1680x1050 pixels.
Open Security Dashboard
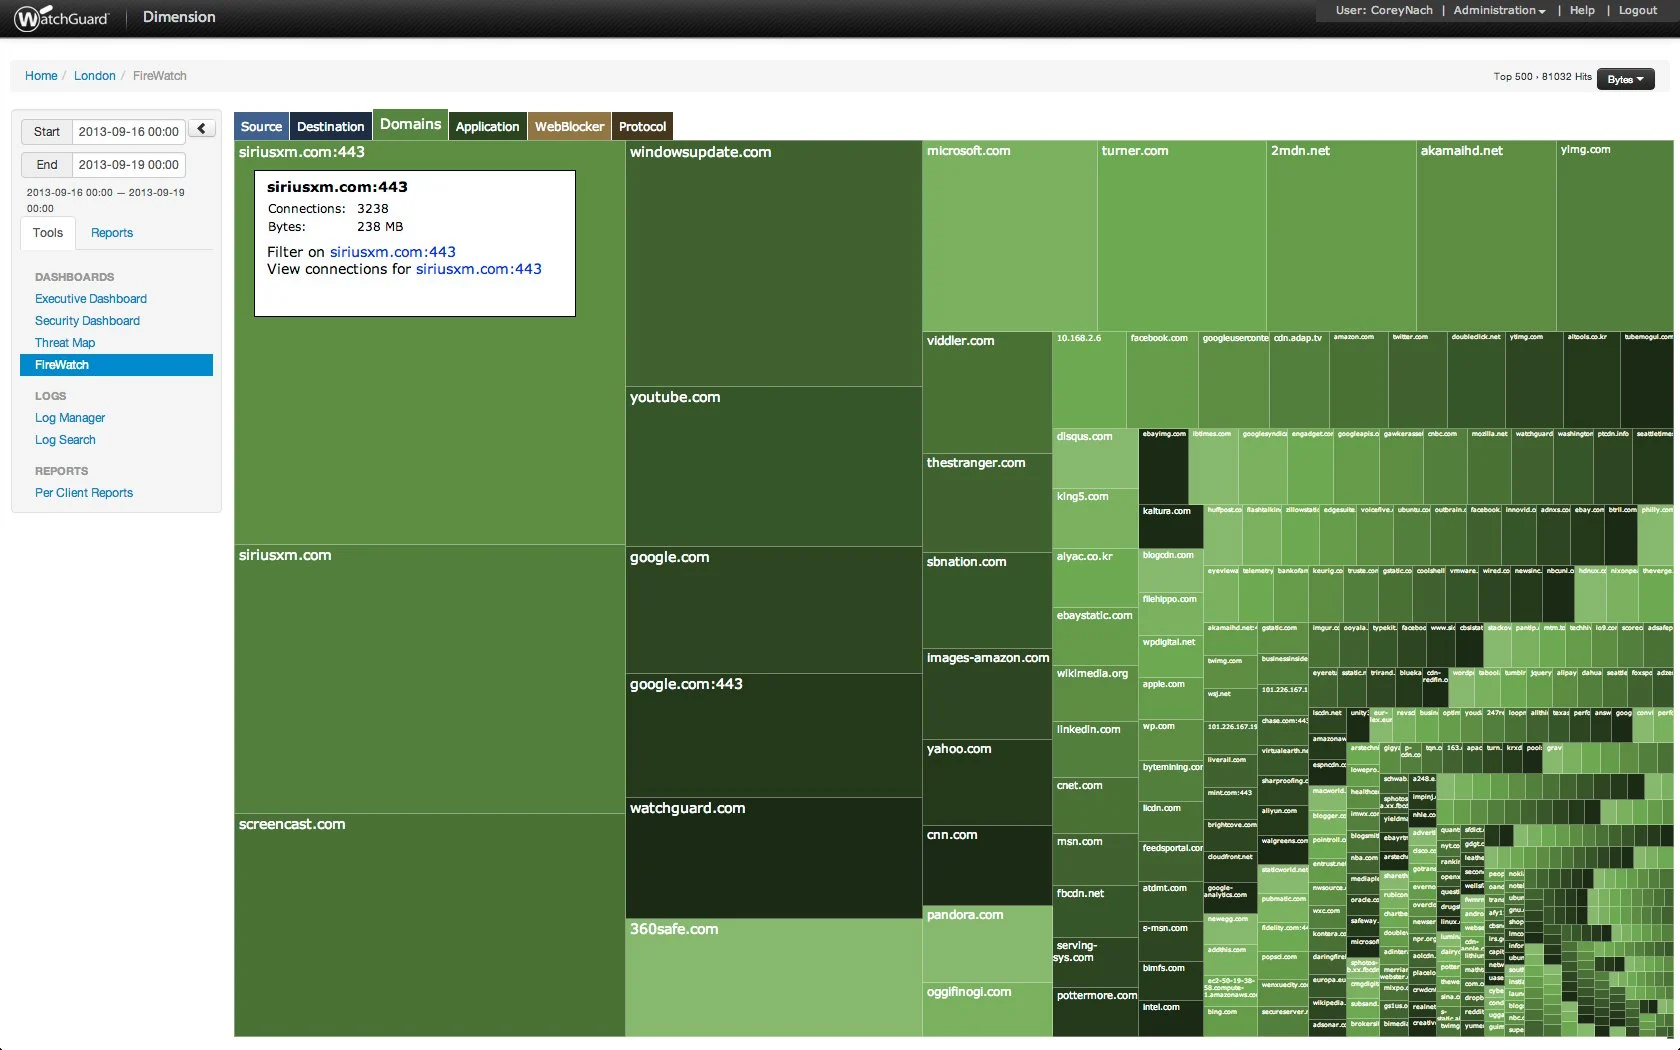87,321
